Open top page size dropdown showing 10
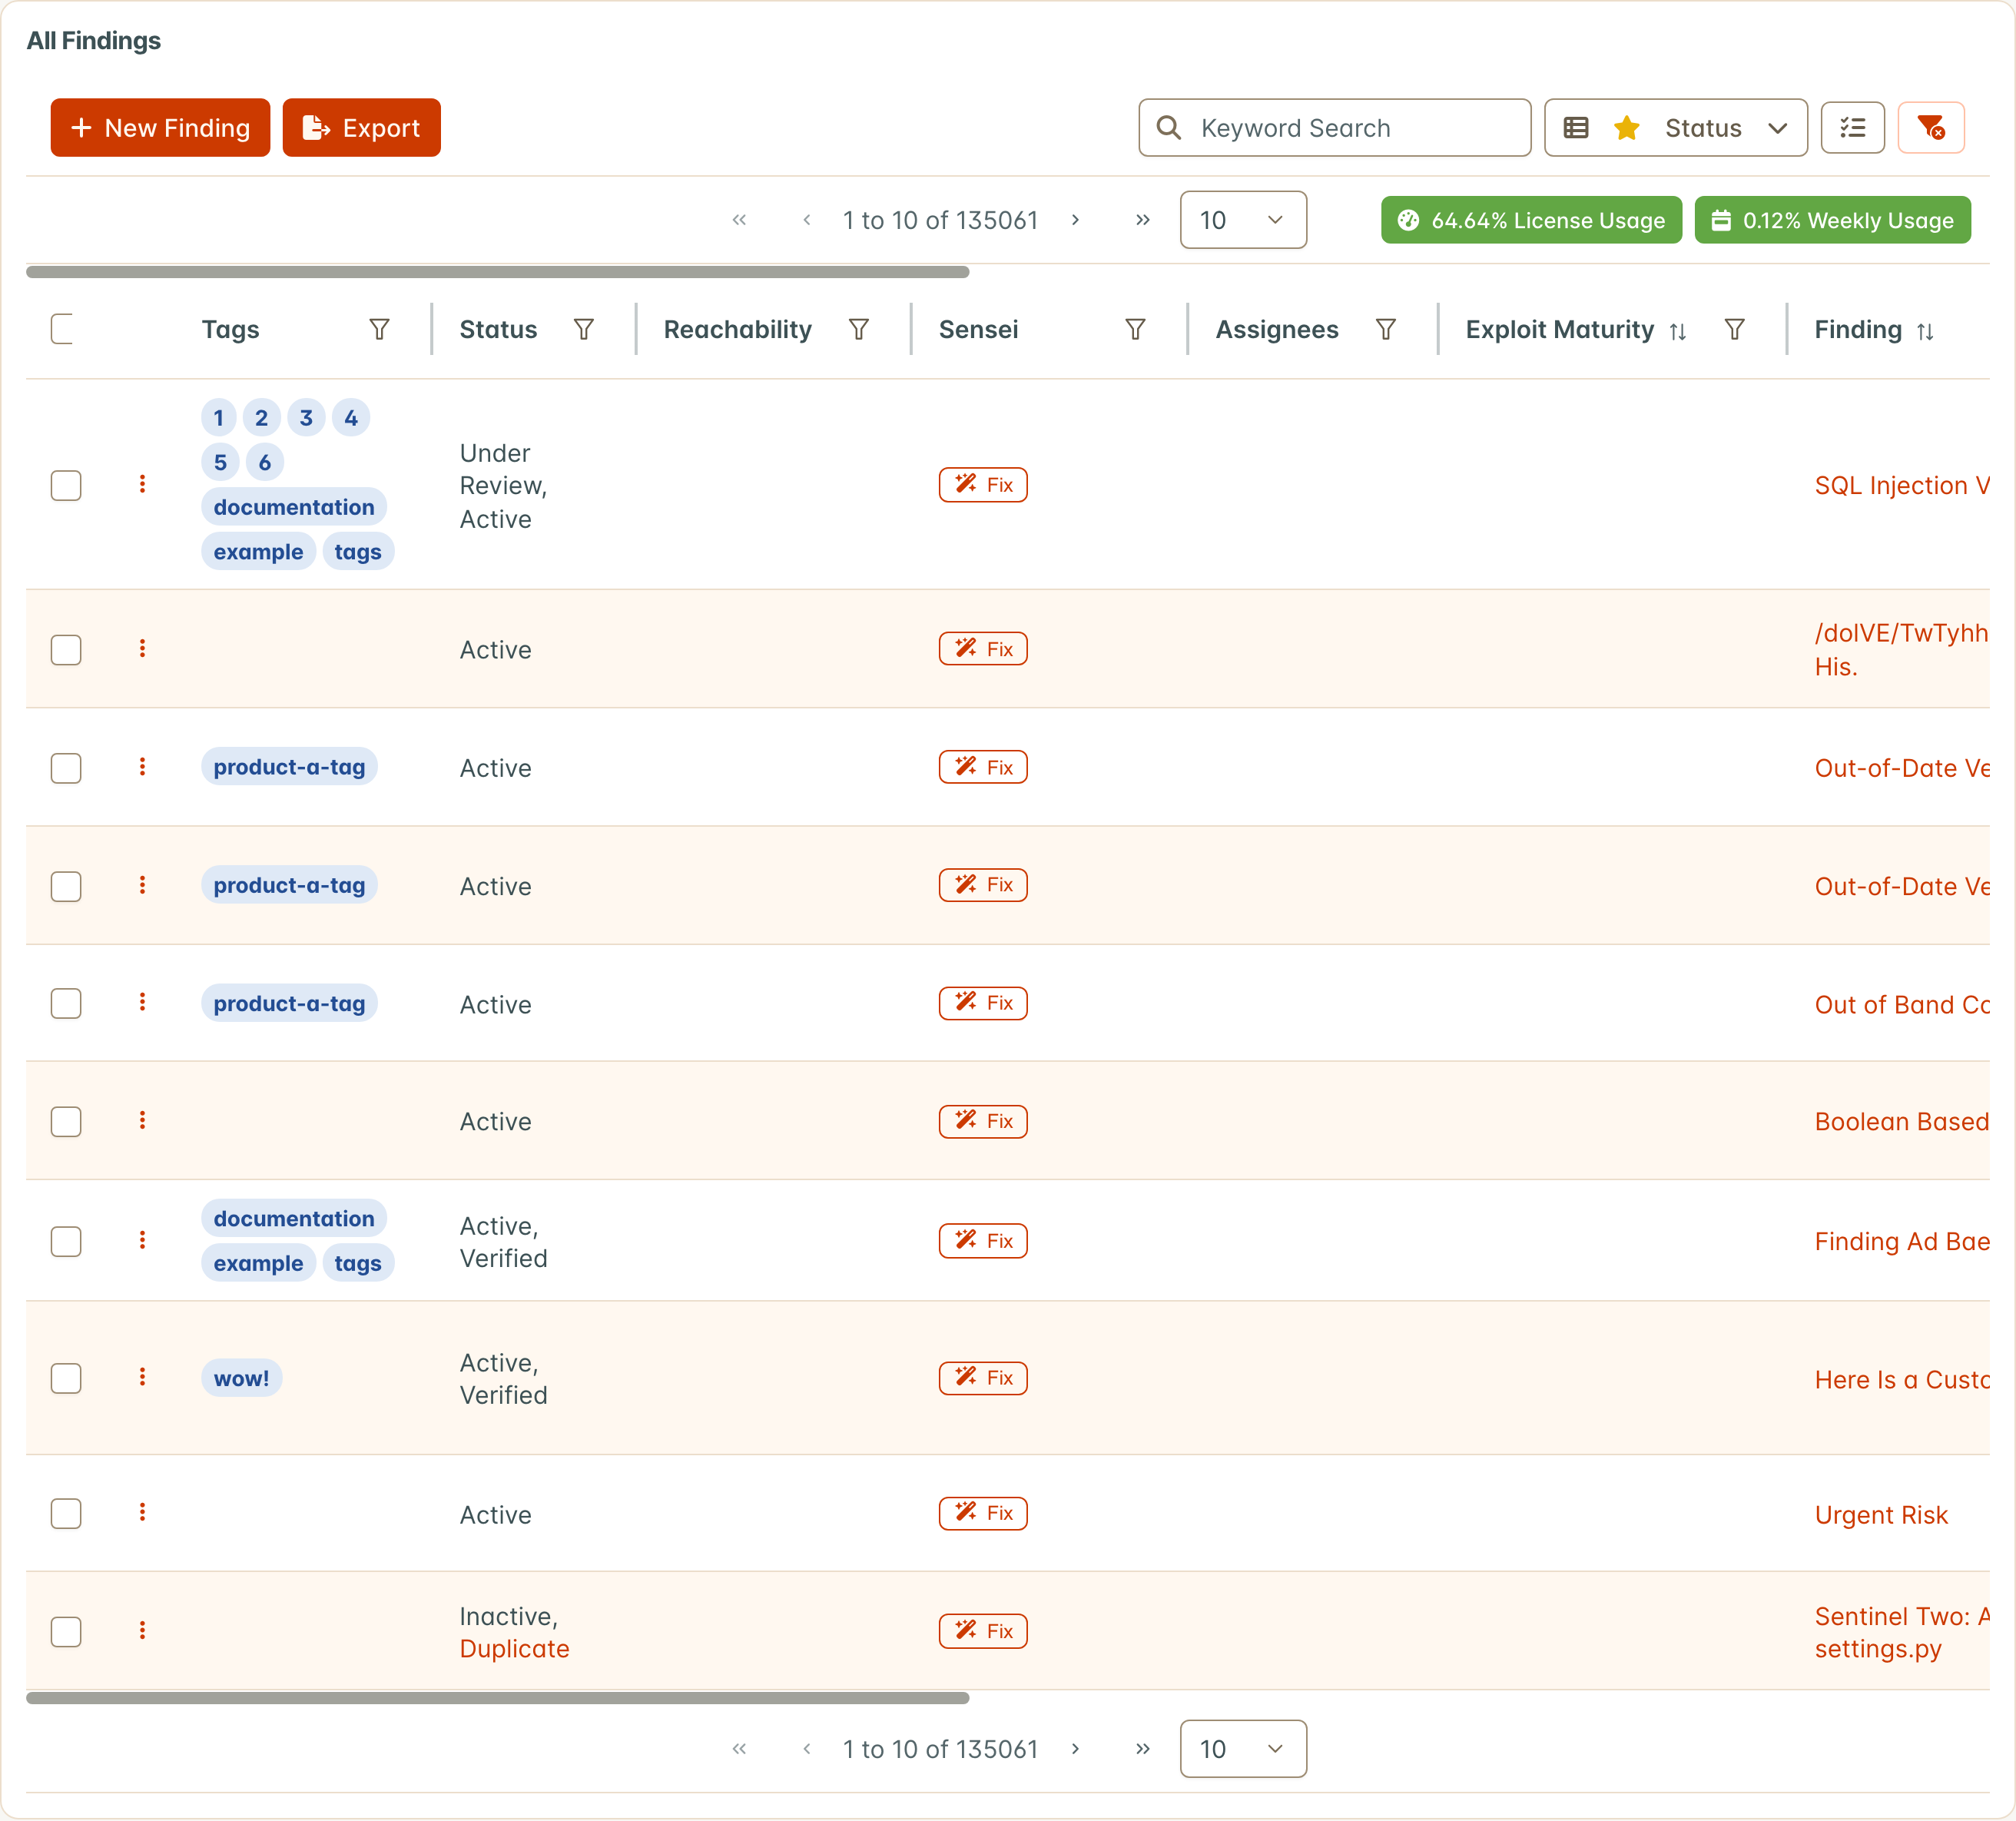This screenshot has width=2016, height=1821. [x=1243, y=220]
